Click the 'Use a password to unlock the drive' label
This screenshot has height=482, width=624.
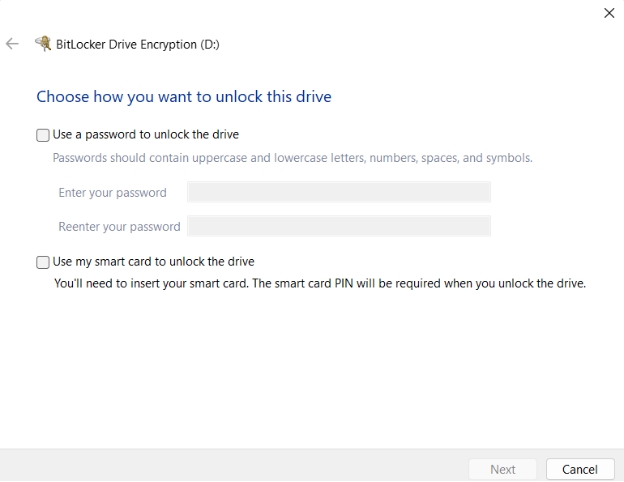tap(145, 134)
